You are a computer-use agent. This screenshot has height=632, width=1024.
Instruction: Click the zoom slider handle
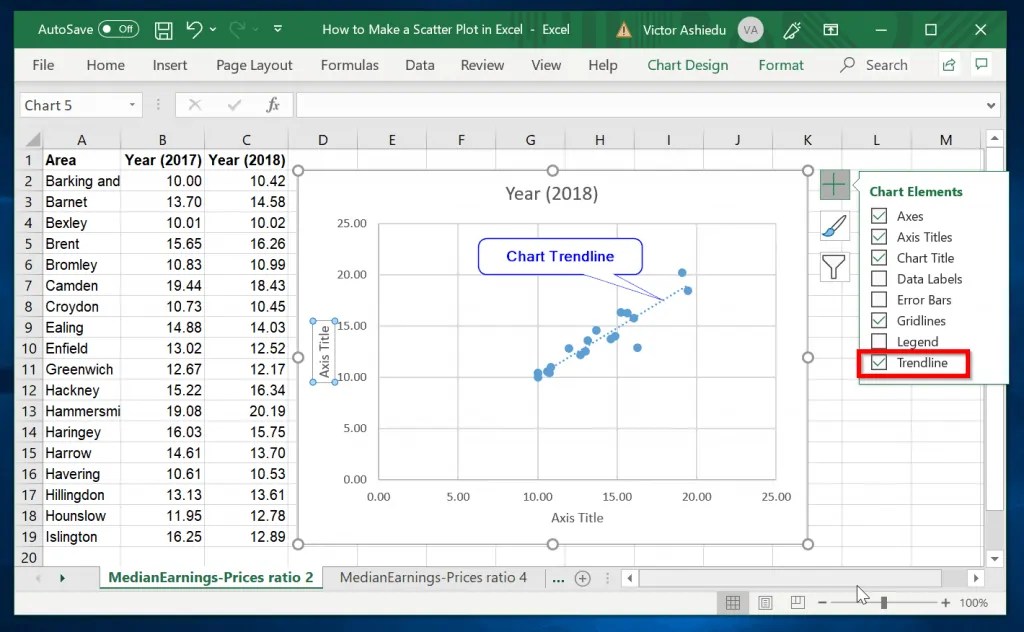point(884,603)
